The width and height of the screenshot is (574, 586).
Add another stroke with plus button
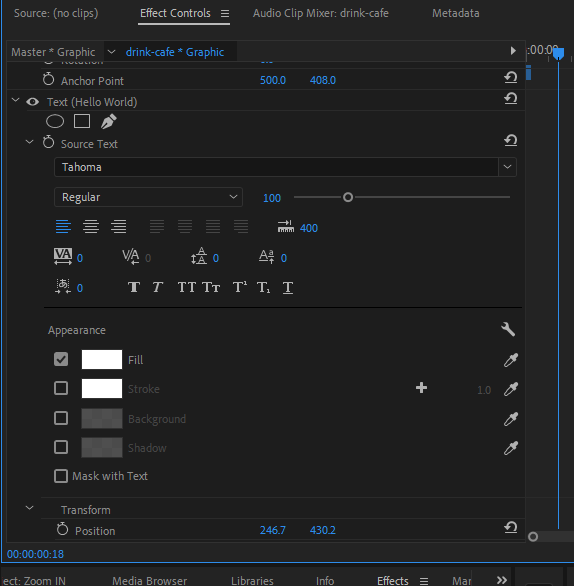(x=422, y=388)
